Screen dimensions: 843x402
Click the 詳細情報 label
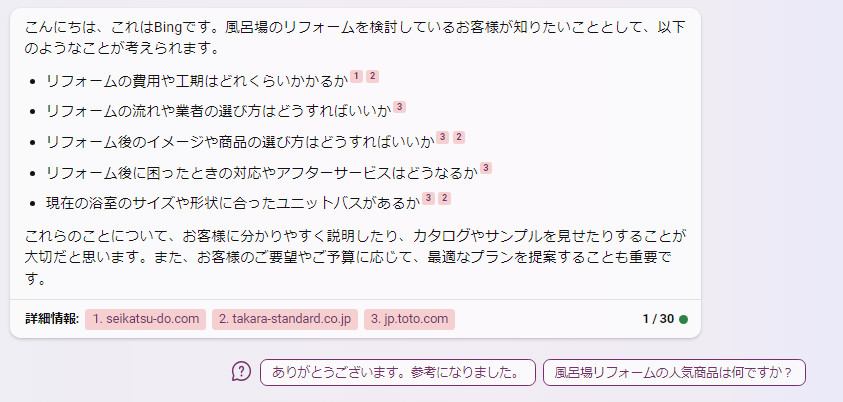click(x=52, y=319)
